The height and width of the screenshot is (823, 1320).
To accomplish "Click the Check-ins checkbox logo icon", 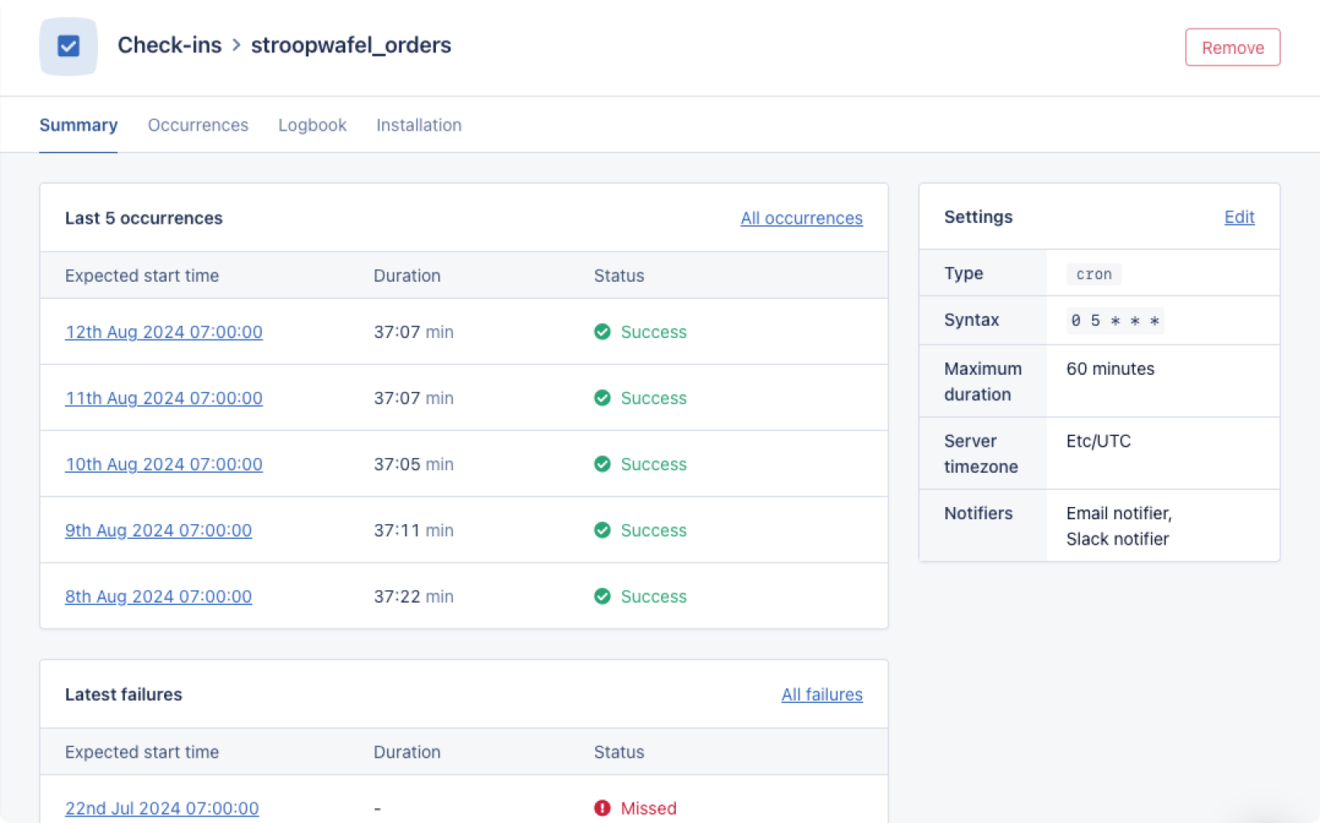I will pos(68,46).
